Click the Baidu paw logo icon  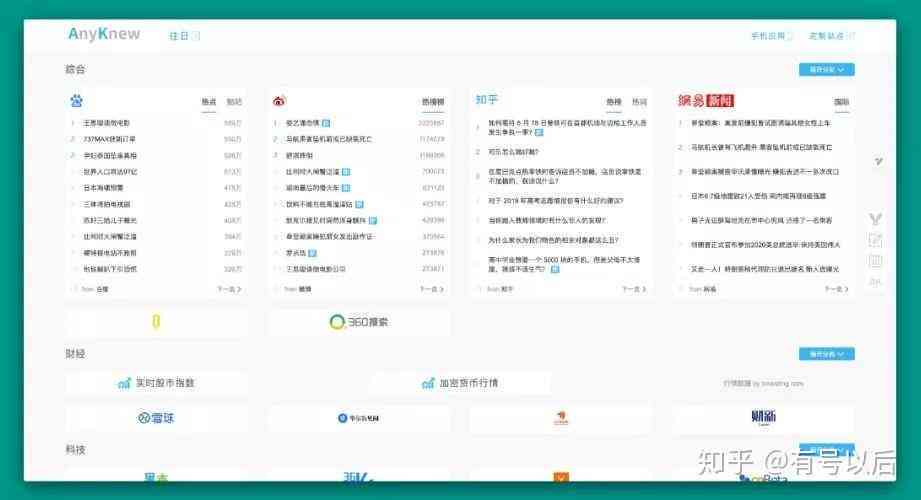click(x=76, y=100)
